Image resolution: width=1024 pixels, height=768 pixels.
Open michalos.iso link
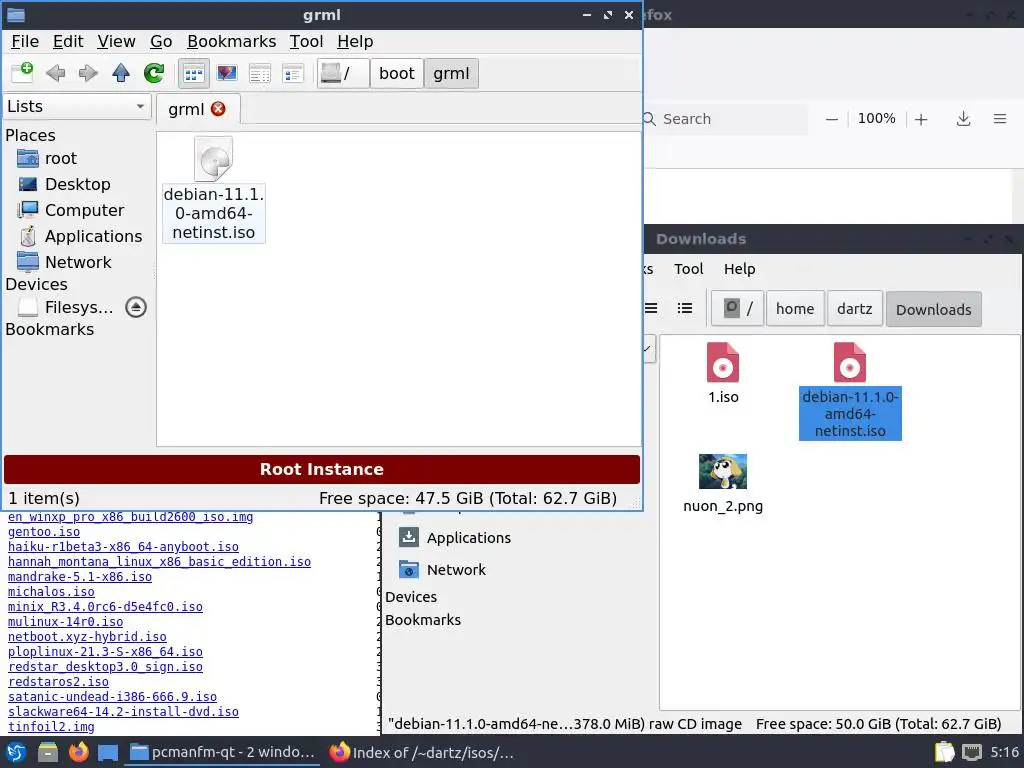51,592
